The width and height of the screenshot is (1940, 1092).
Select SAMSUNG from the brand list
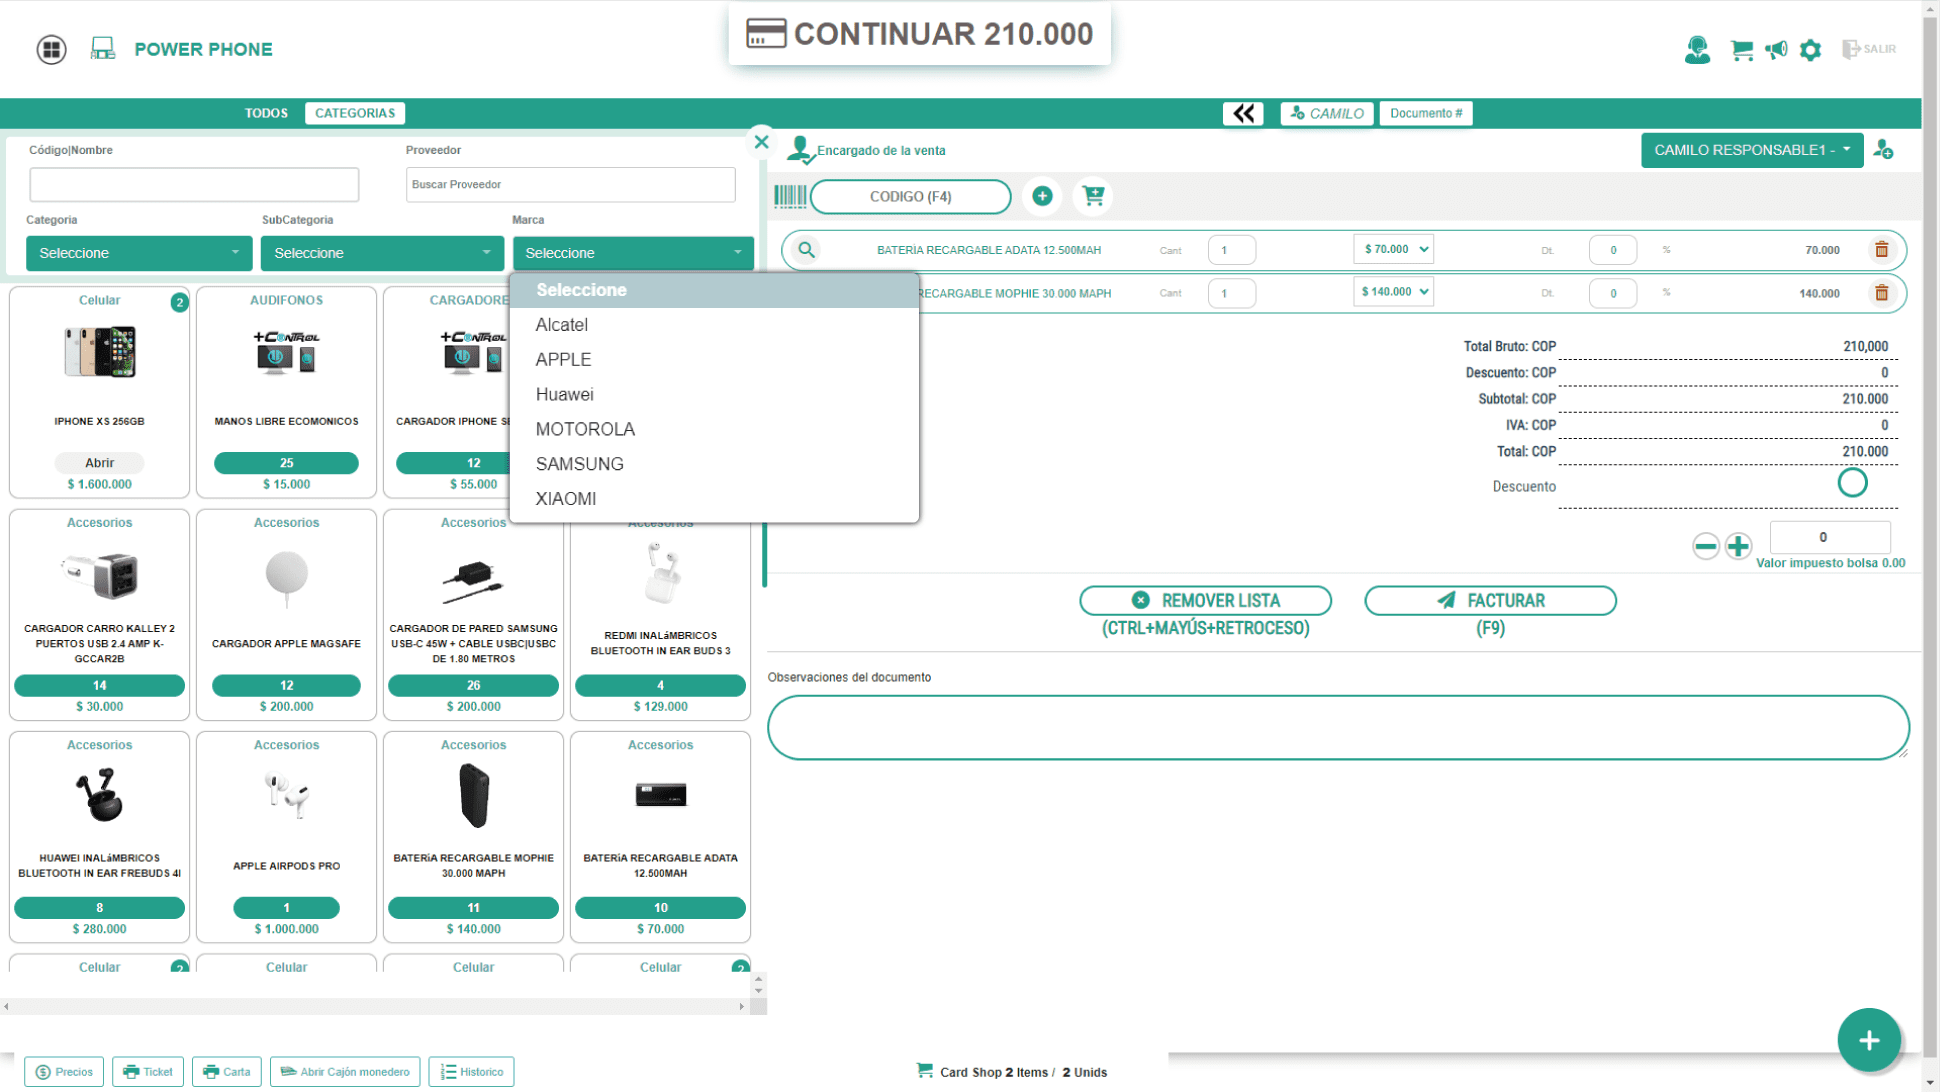(714, 464)
